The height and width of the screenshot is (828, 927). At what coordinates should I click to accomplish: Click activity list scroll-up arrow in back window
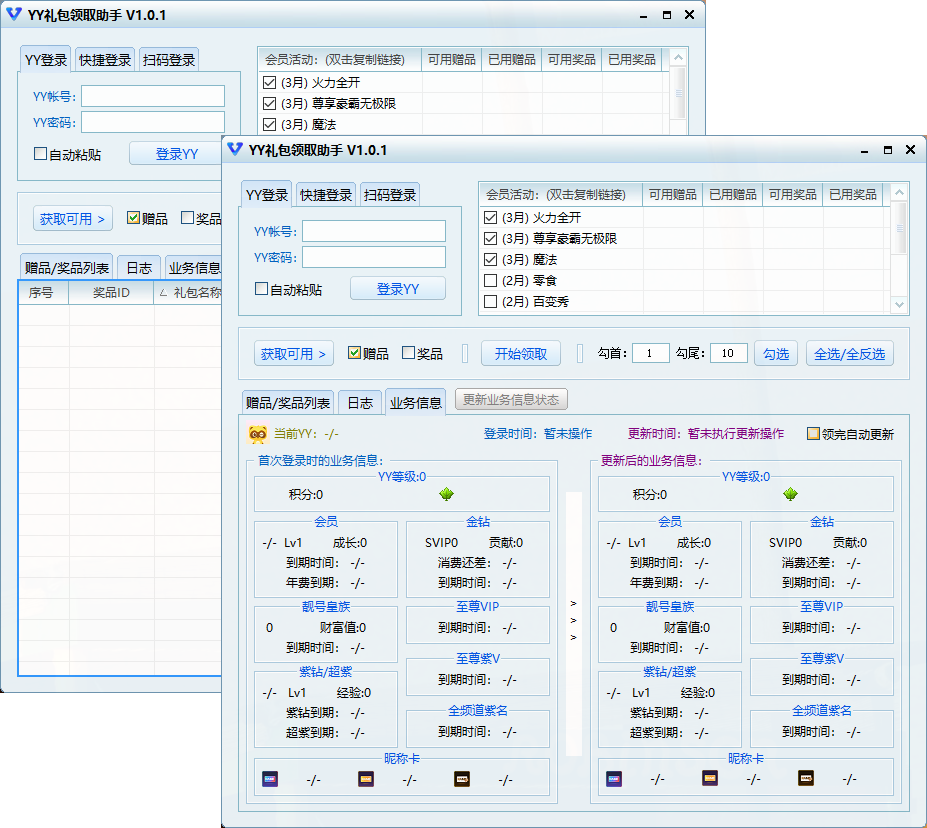click(x=679, y=58)
